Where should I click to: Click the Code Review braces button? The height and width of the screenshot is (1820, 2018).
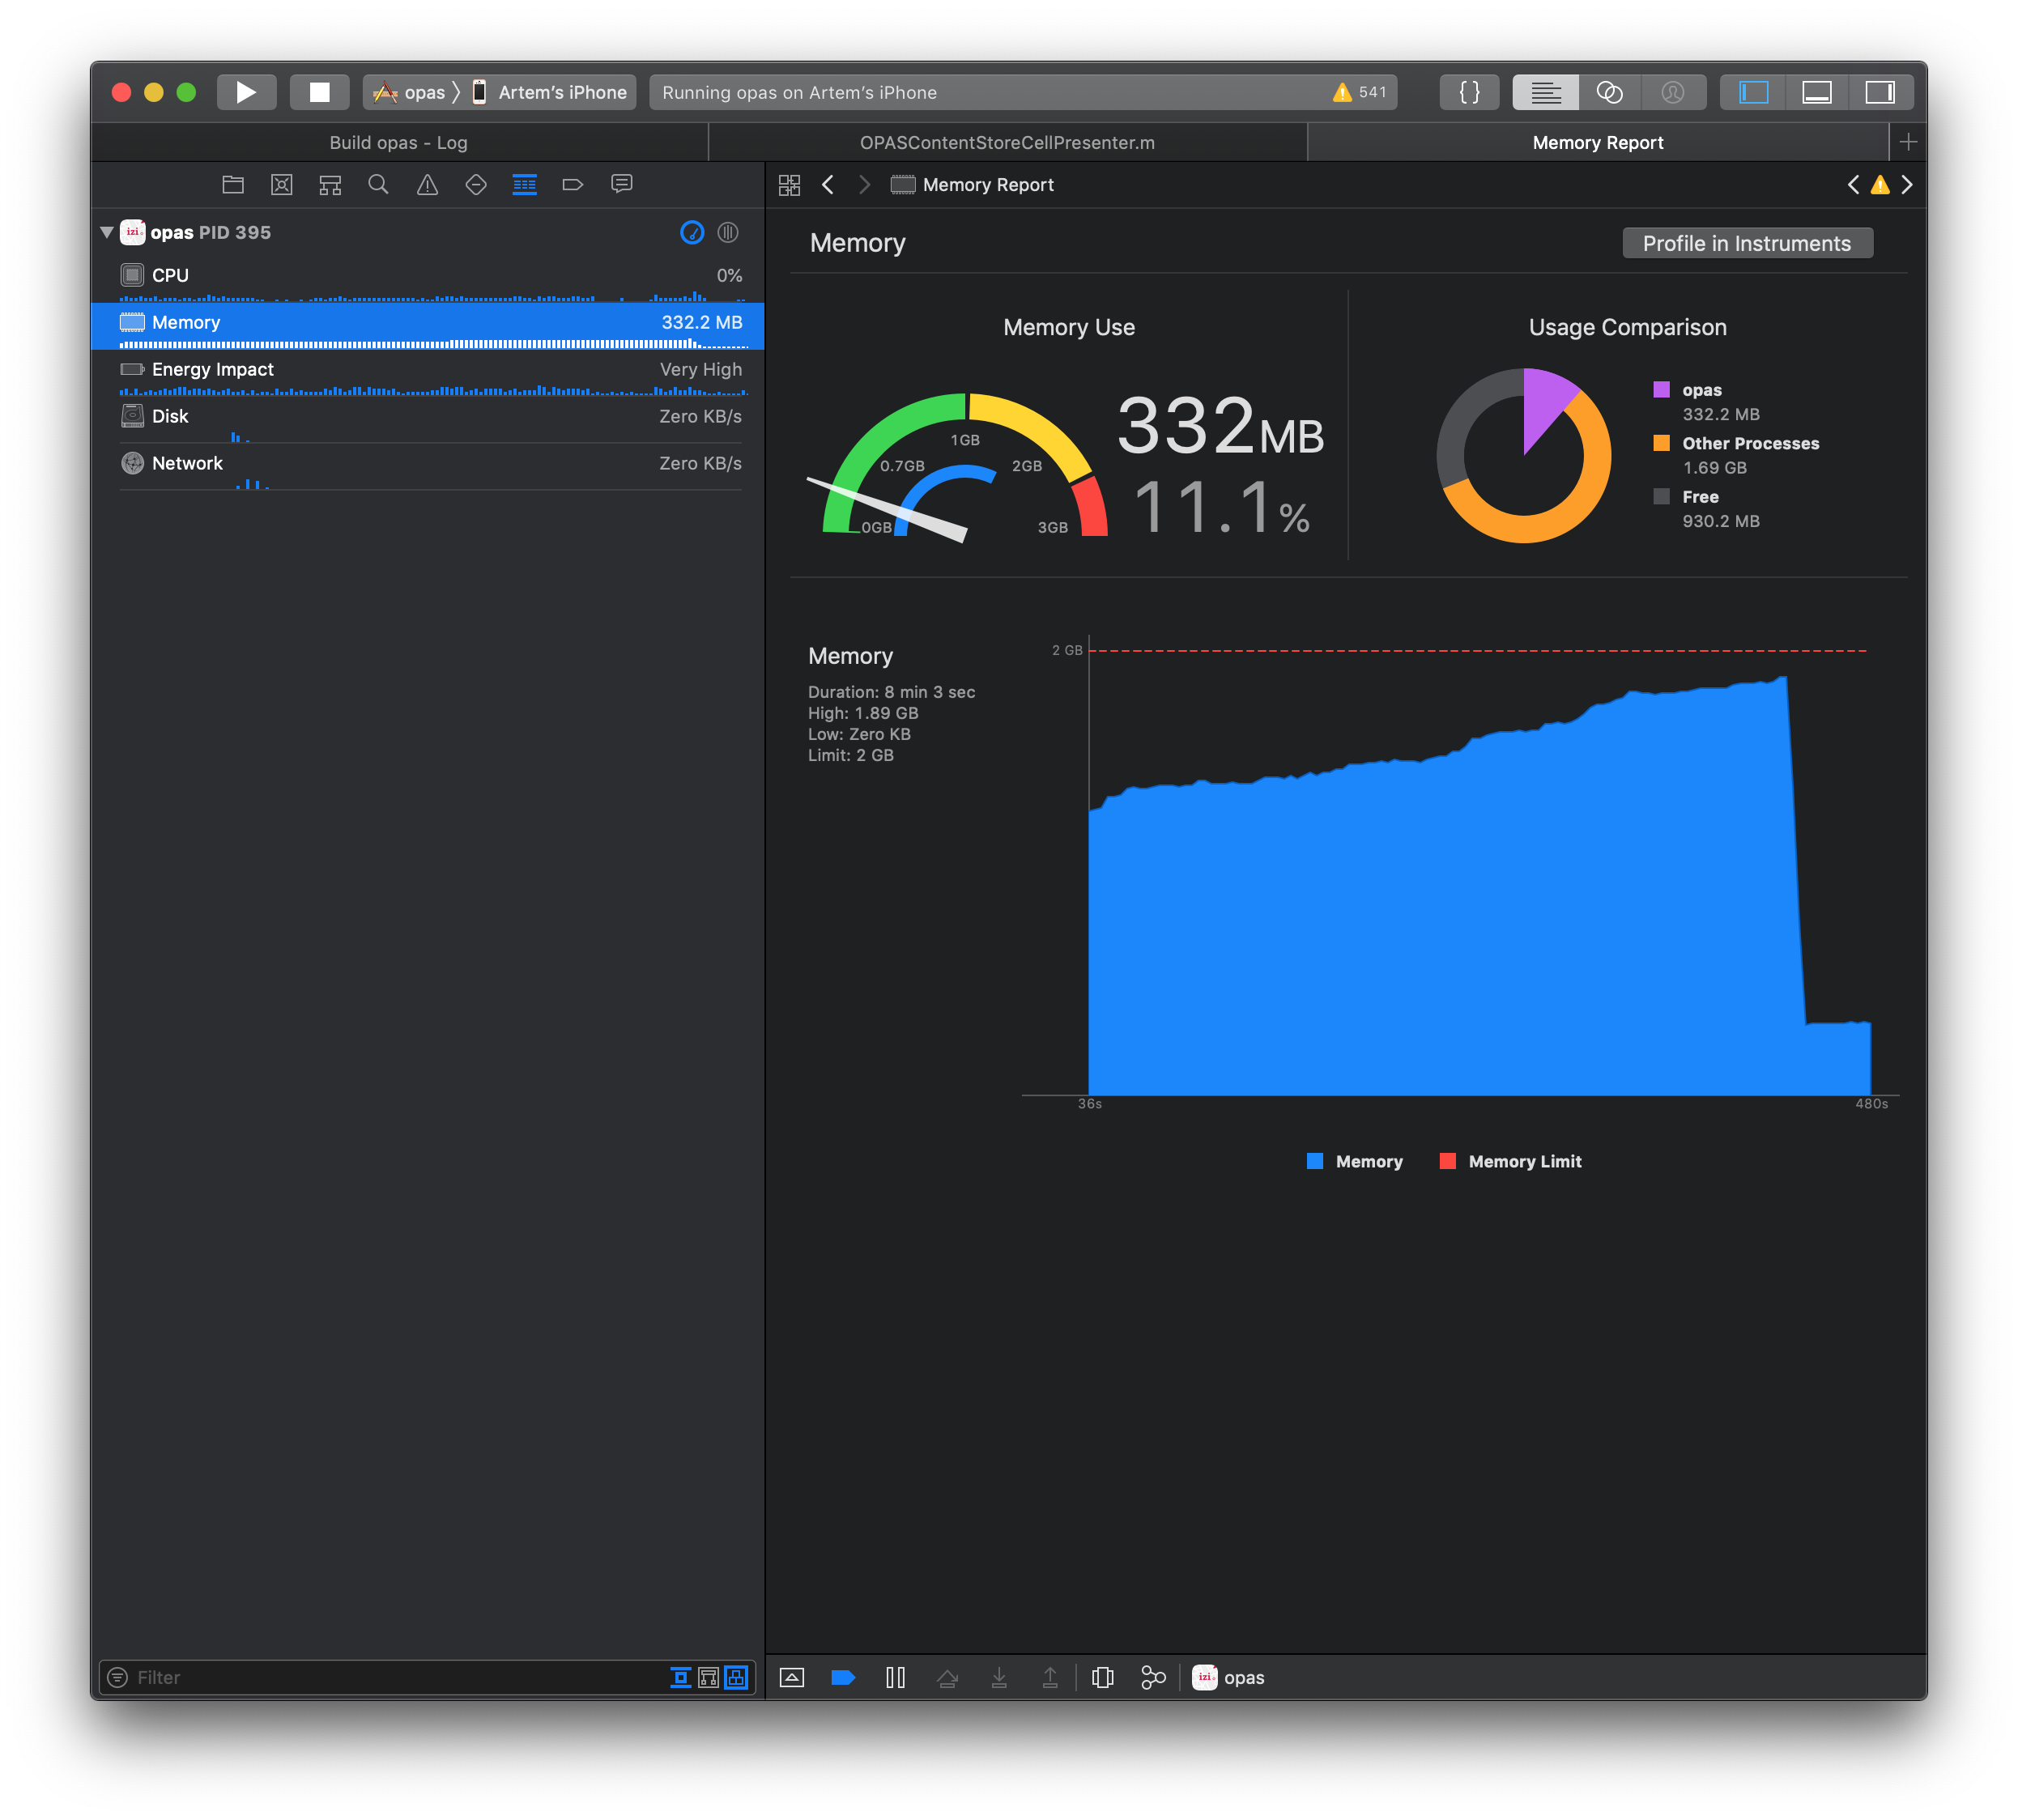pos(1469,92)
